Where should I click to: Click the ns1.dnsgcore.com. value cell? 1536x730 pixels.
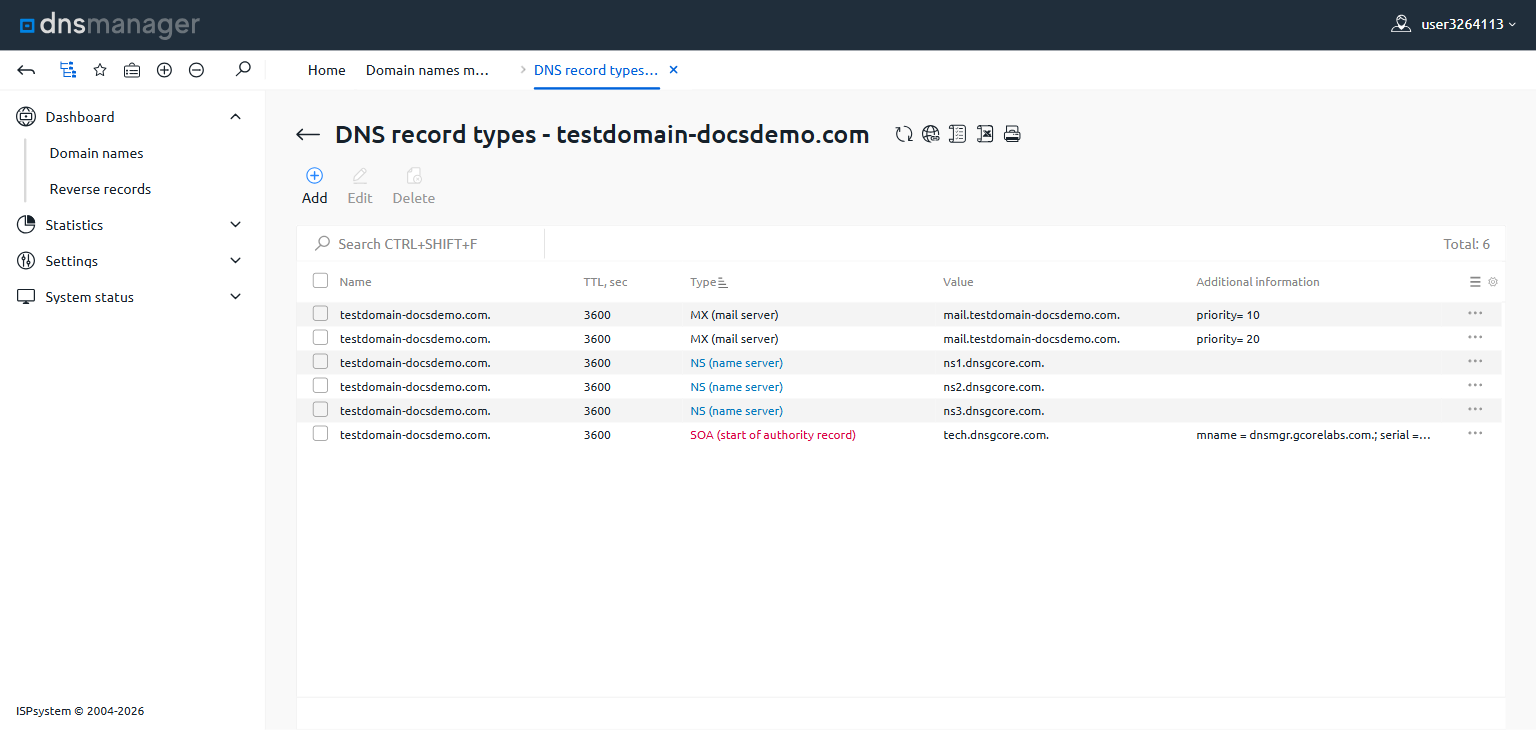pos(994,363)
